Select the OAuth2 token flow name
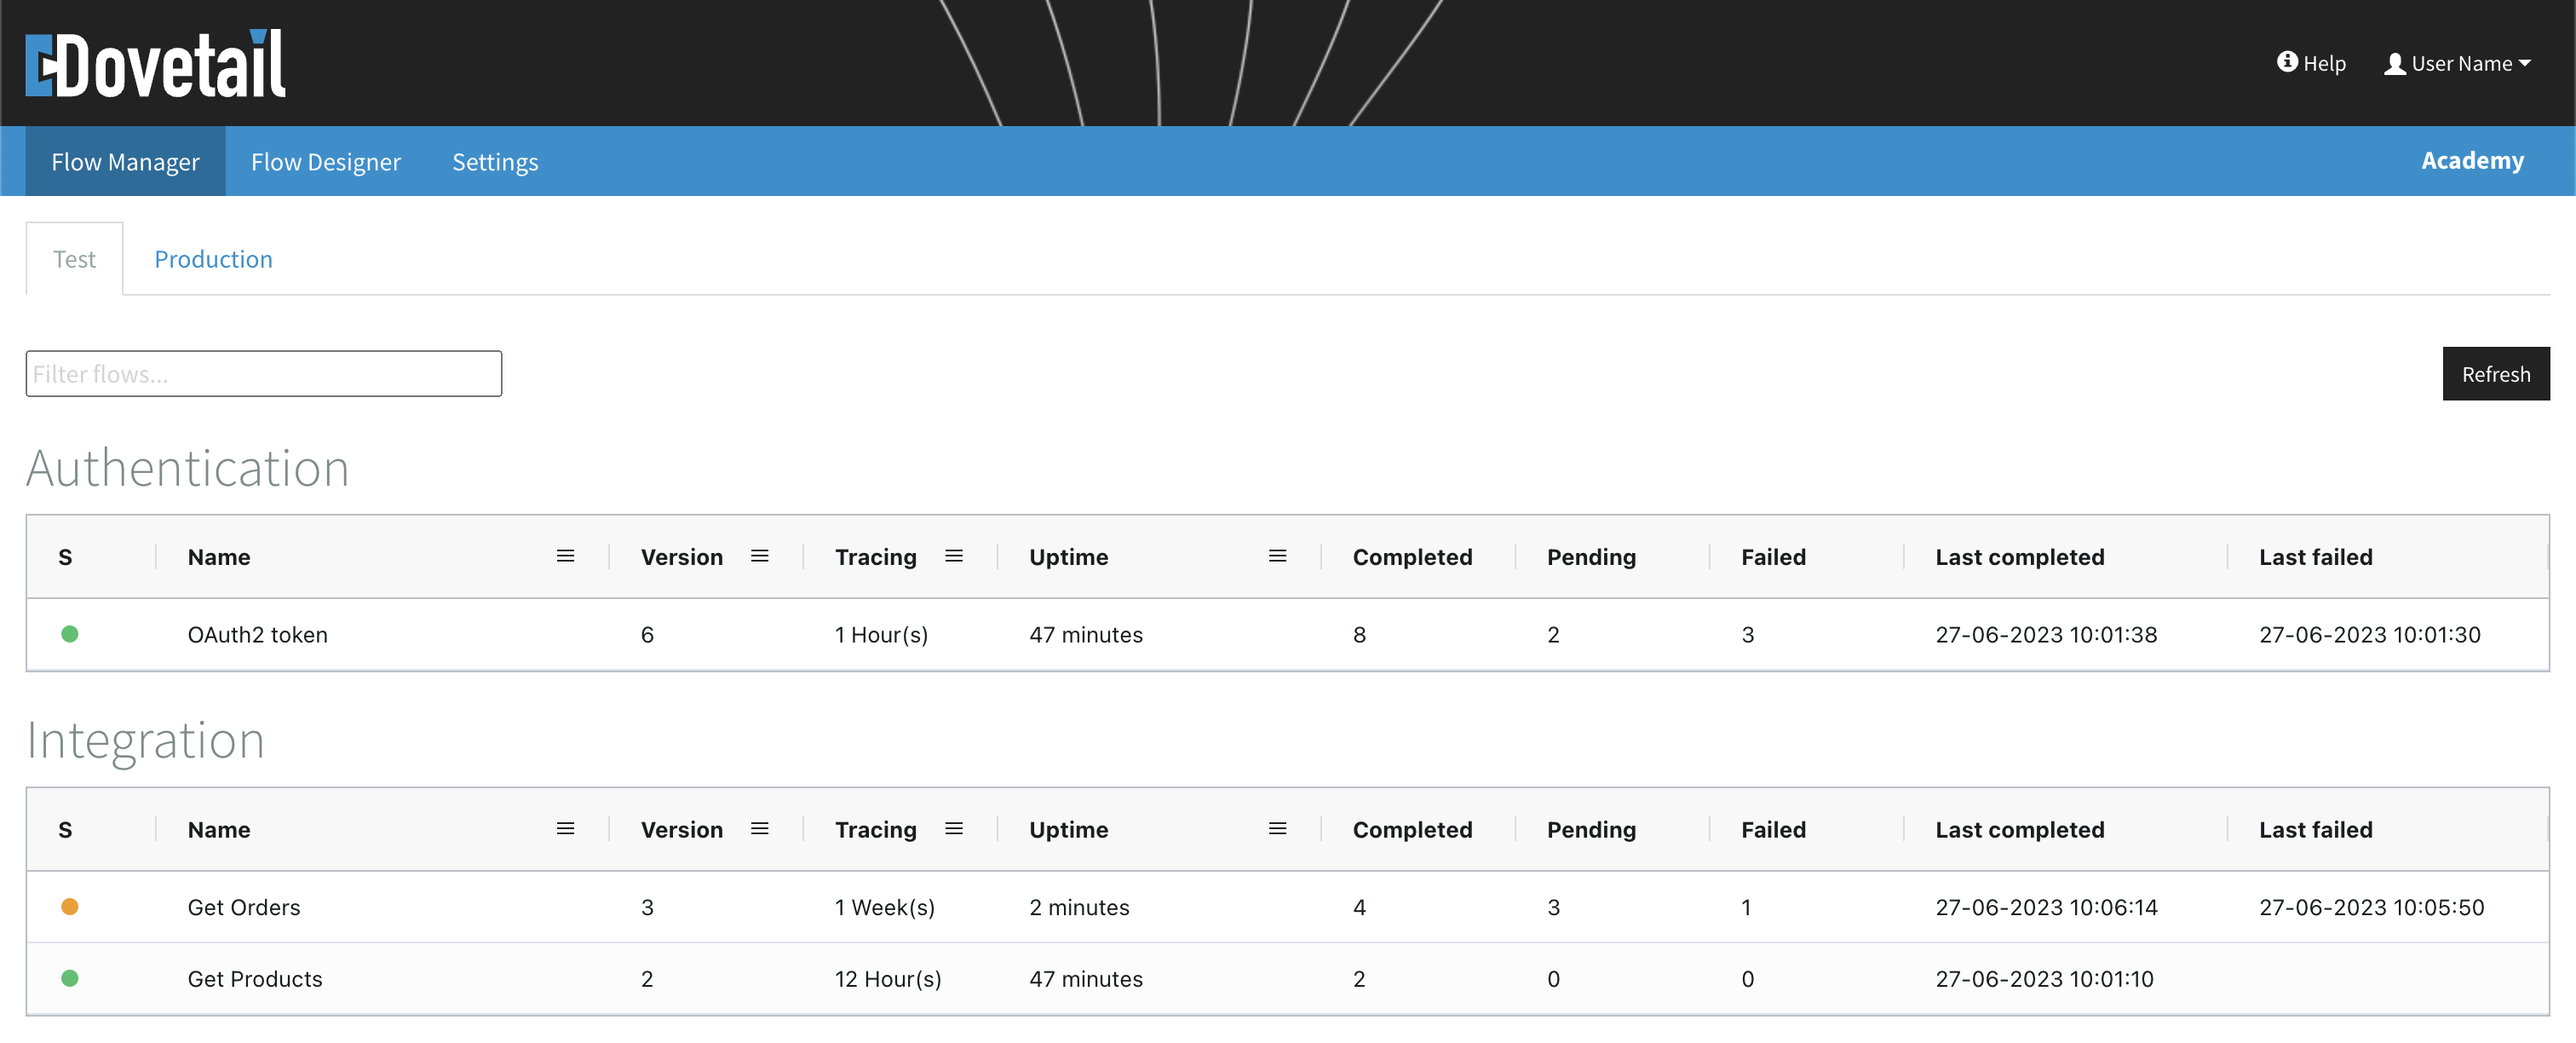Image resolution: width=2576 pixels, height=1043 pixels. tap(258, 635)
